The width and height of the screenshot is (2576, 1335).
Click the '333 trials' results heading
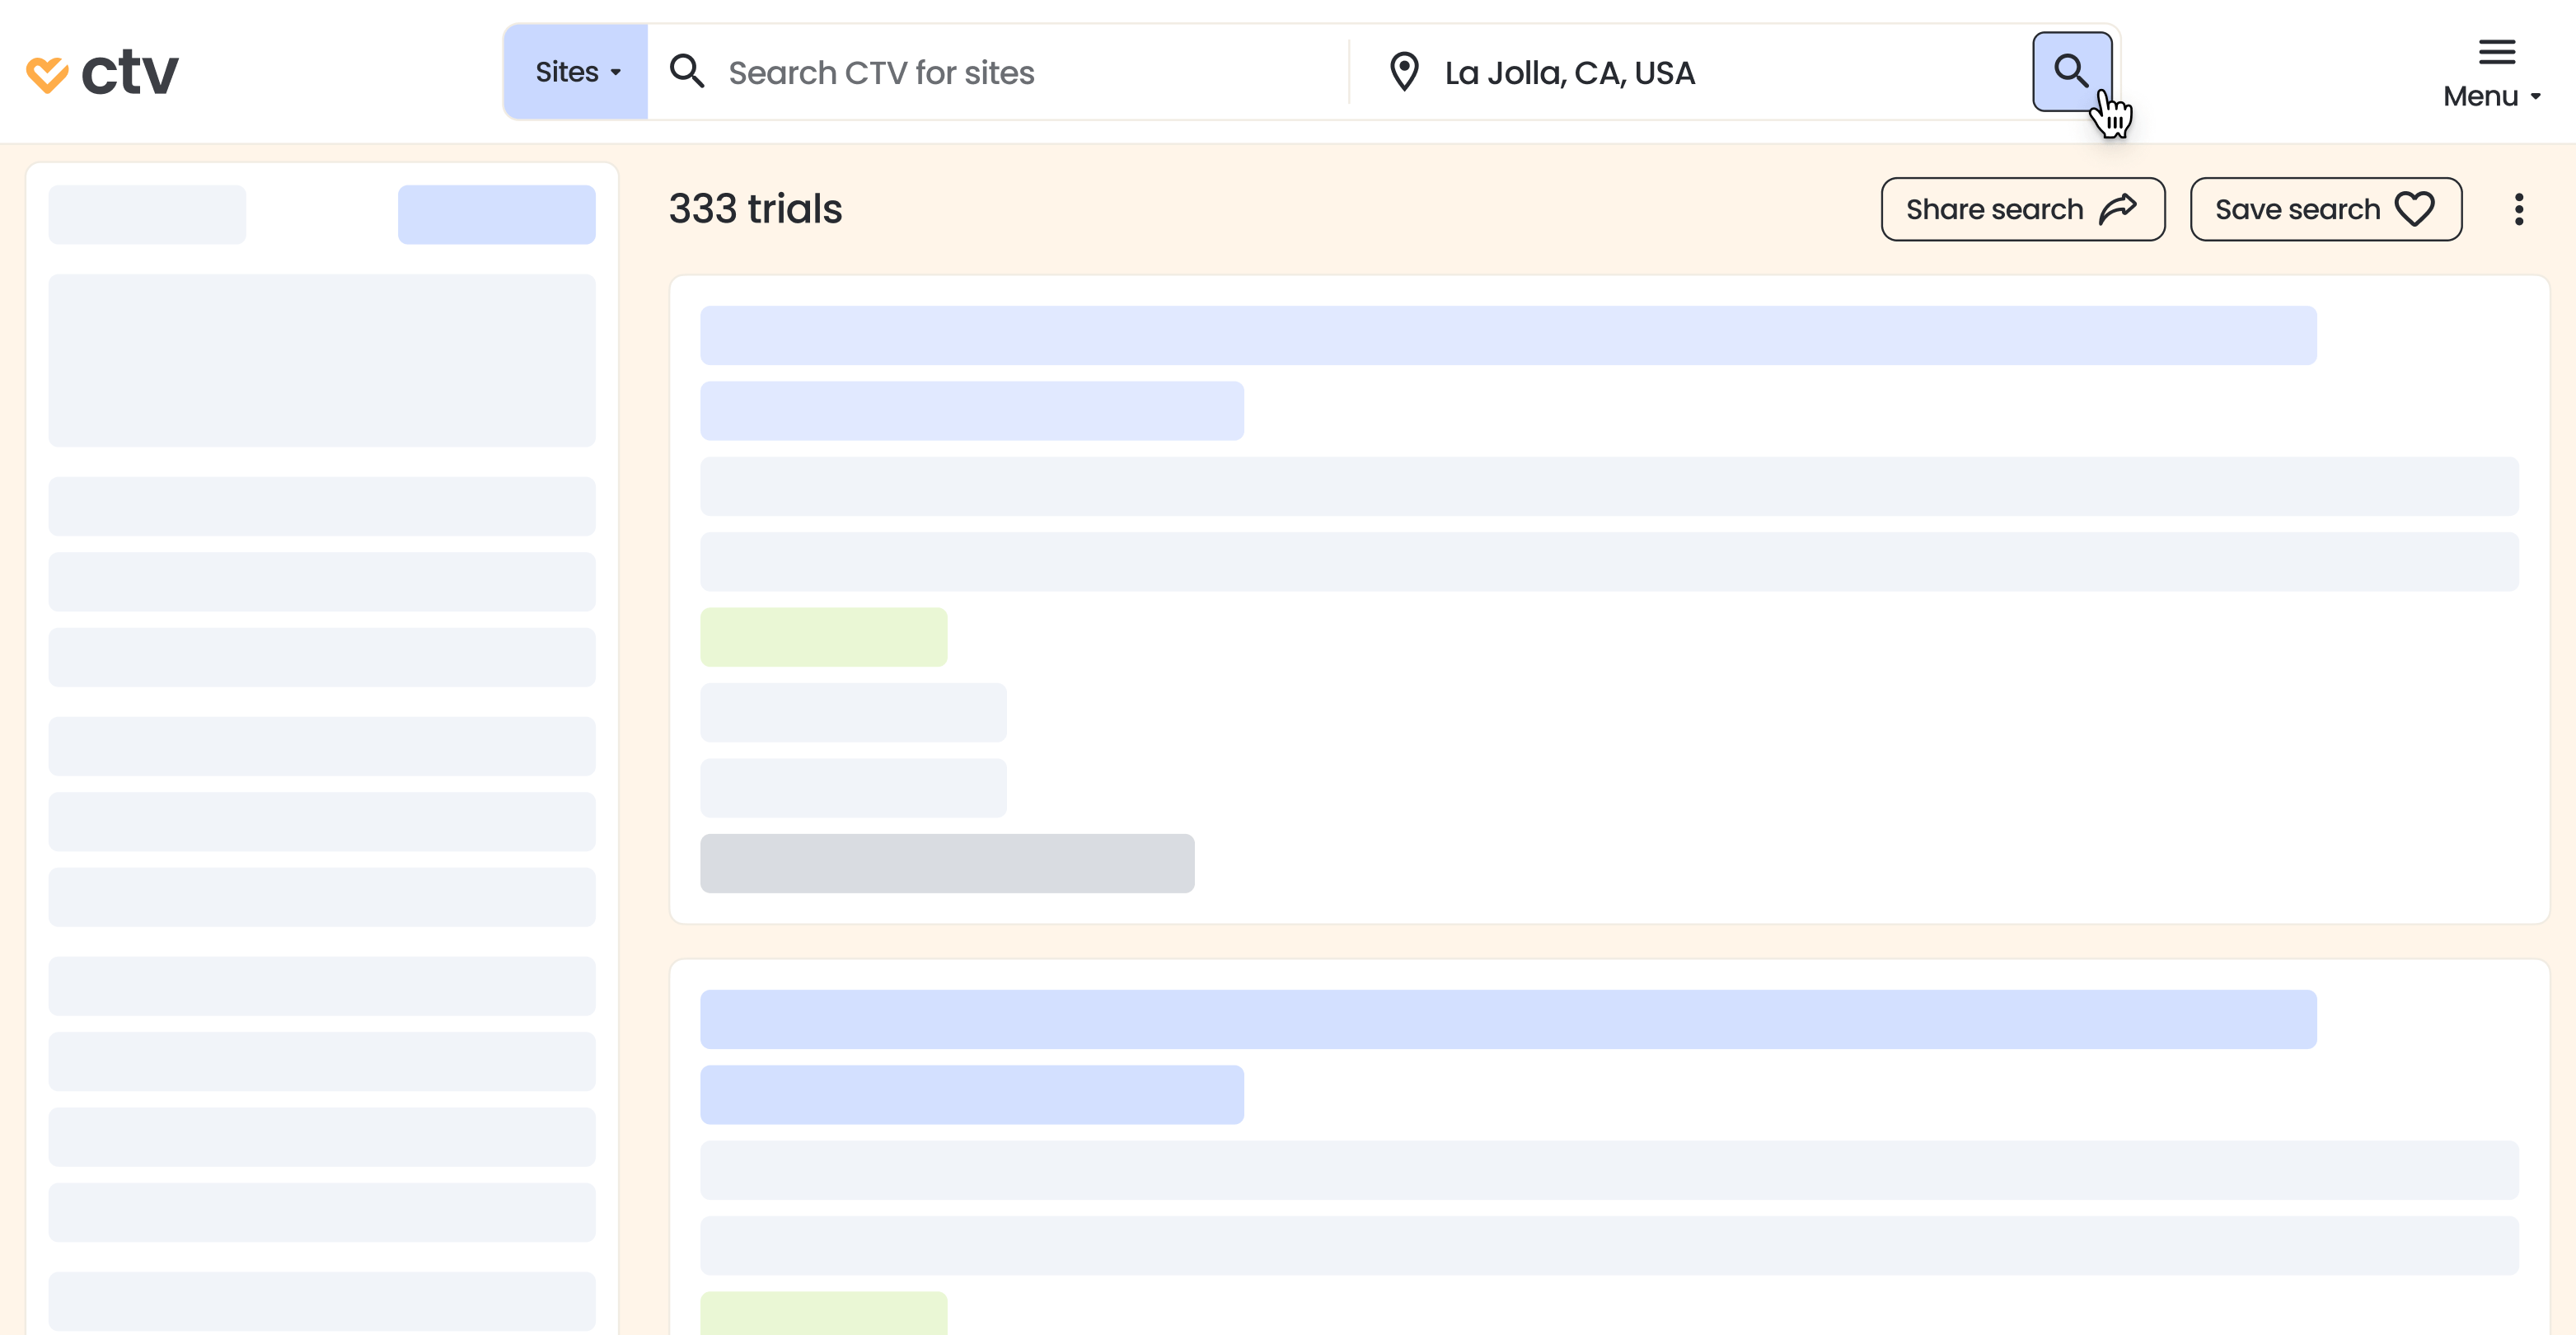[x=755, y=209]
